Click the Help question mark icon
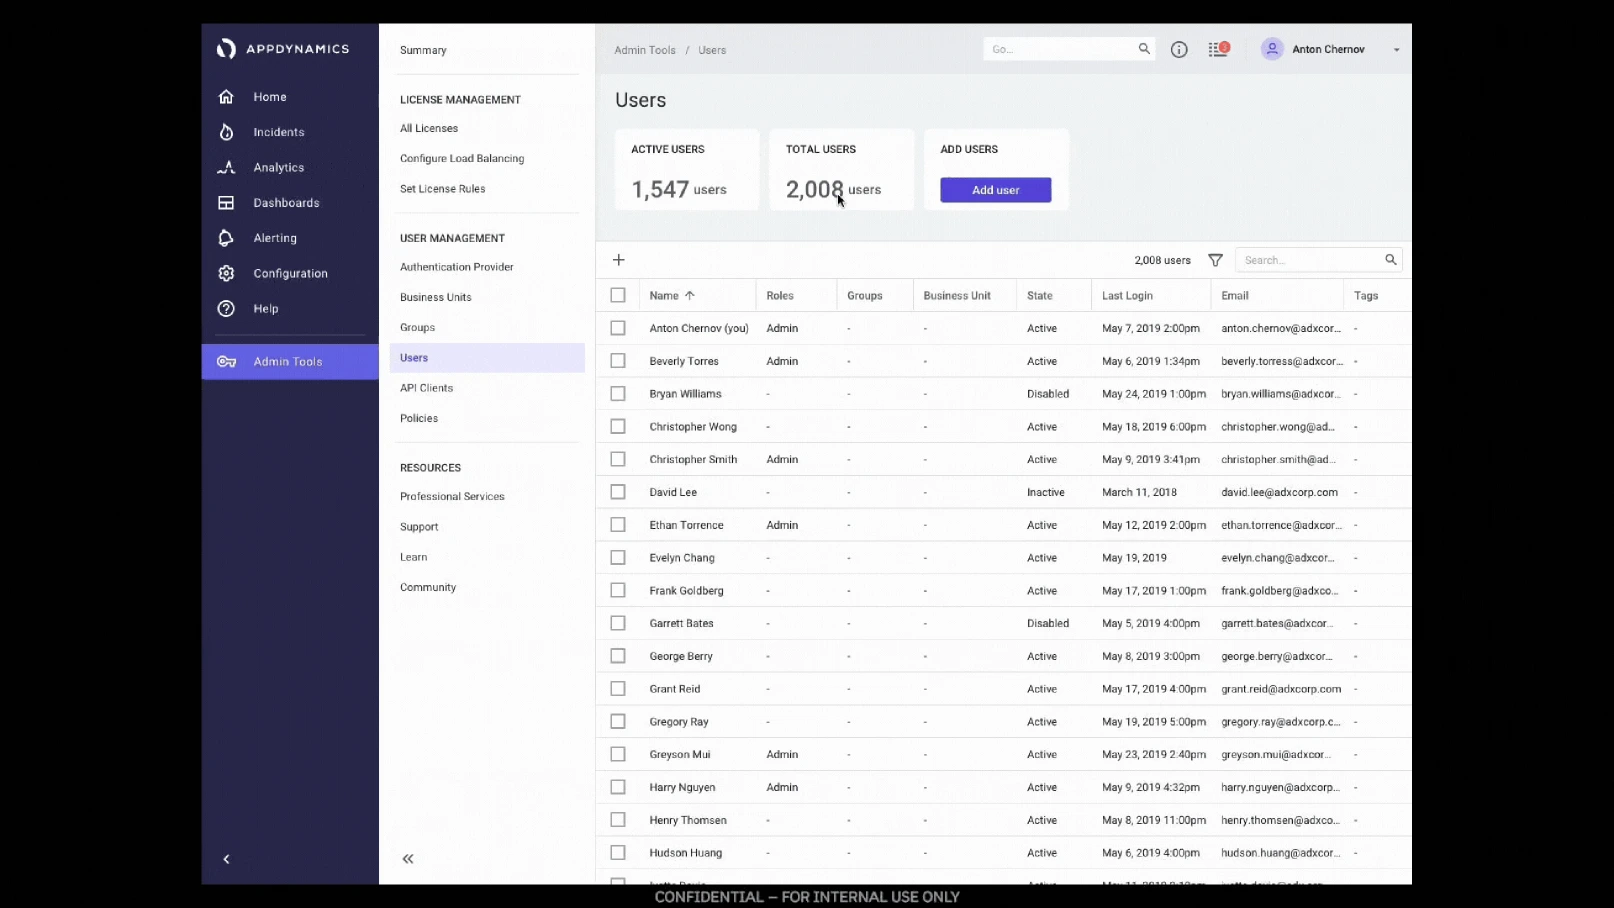 (x=226, y=308)
